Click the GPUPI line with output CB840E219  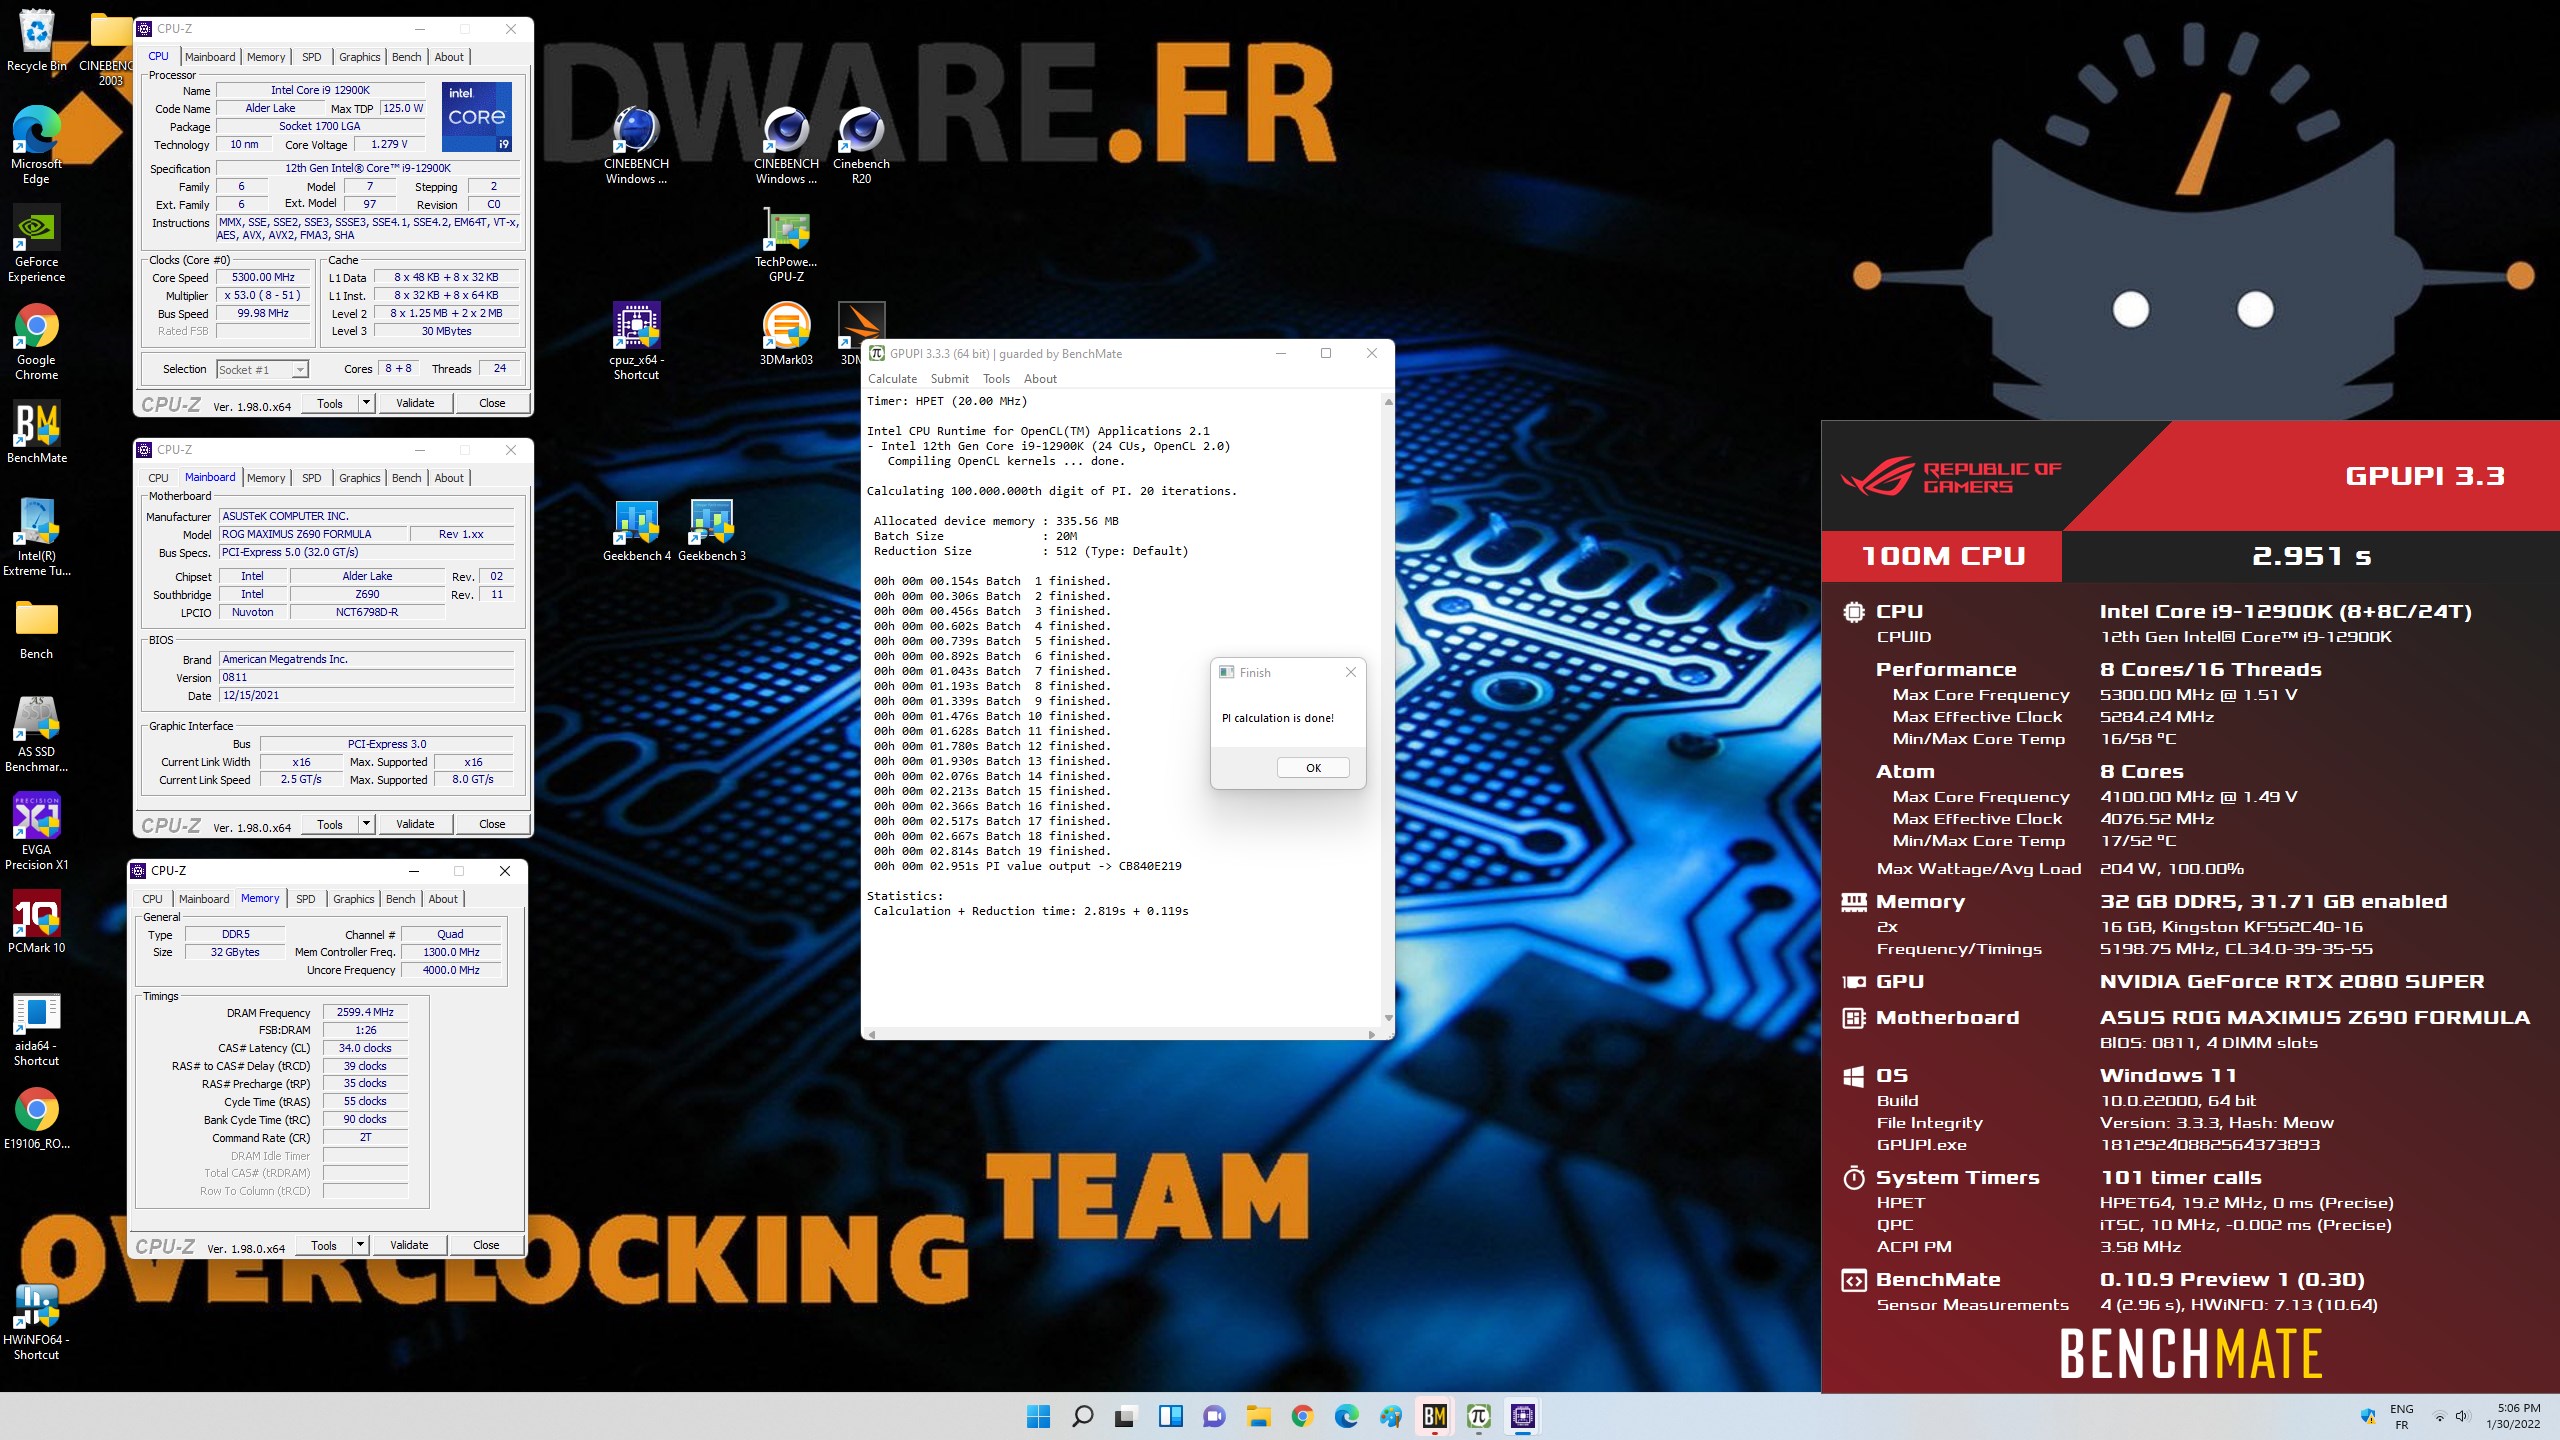(x=1027, y=866)
